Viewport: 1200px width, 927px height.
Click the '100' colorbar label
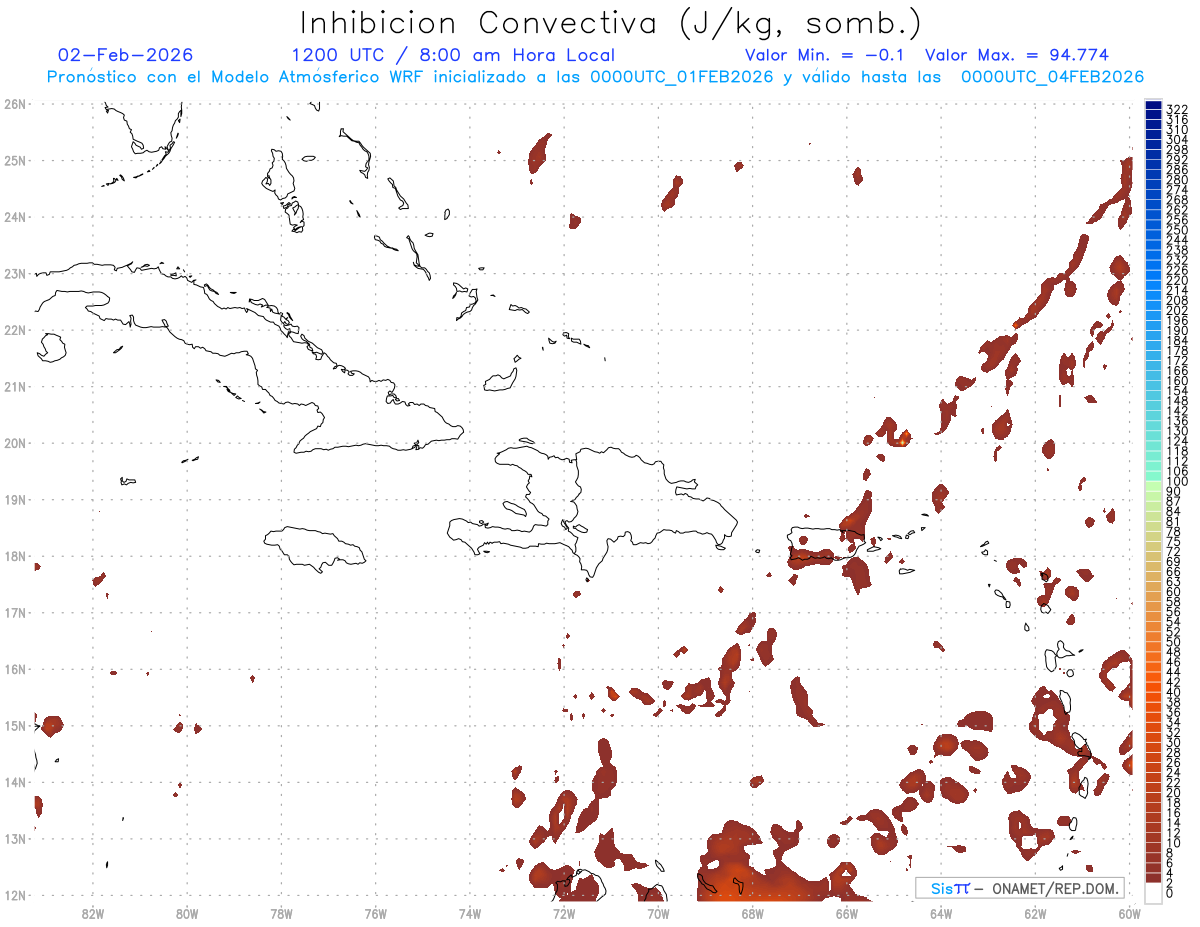pyautogui.click(x=1176, y=482)
